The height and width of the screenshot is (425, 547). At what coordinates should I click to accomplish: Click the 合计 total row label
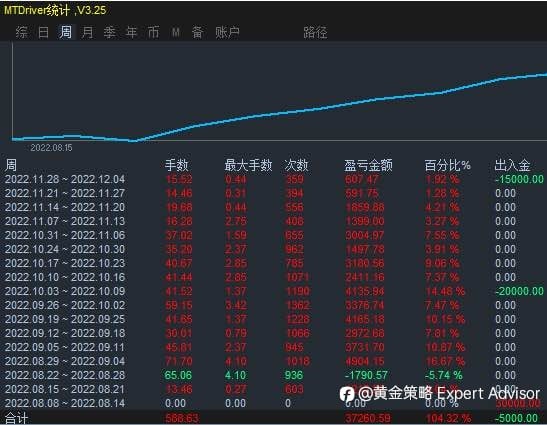16,418
